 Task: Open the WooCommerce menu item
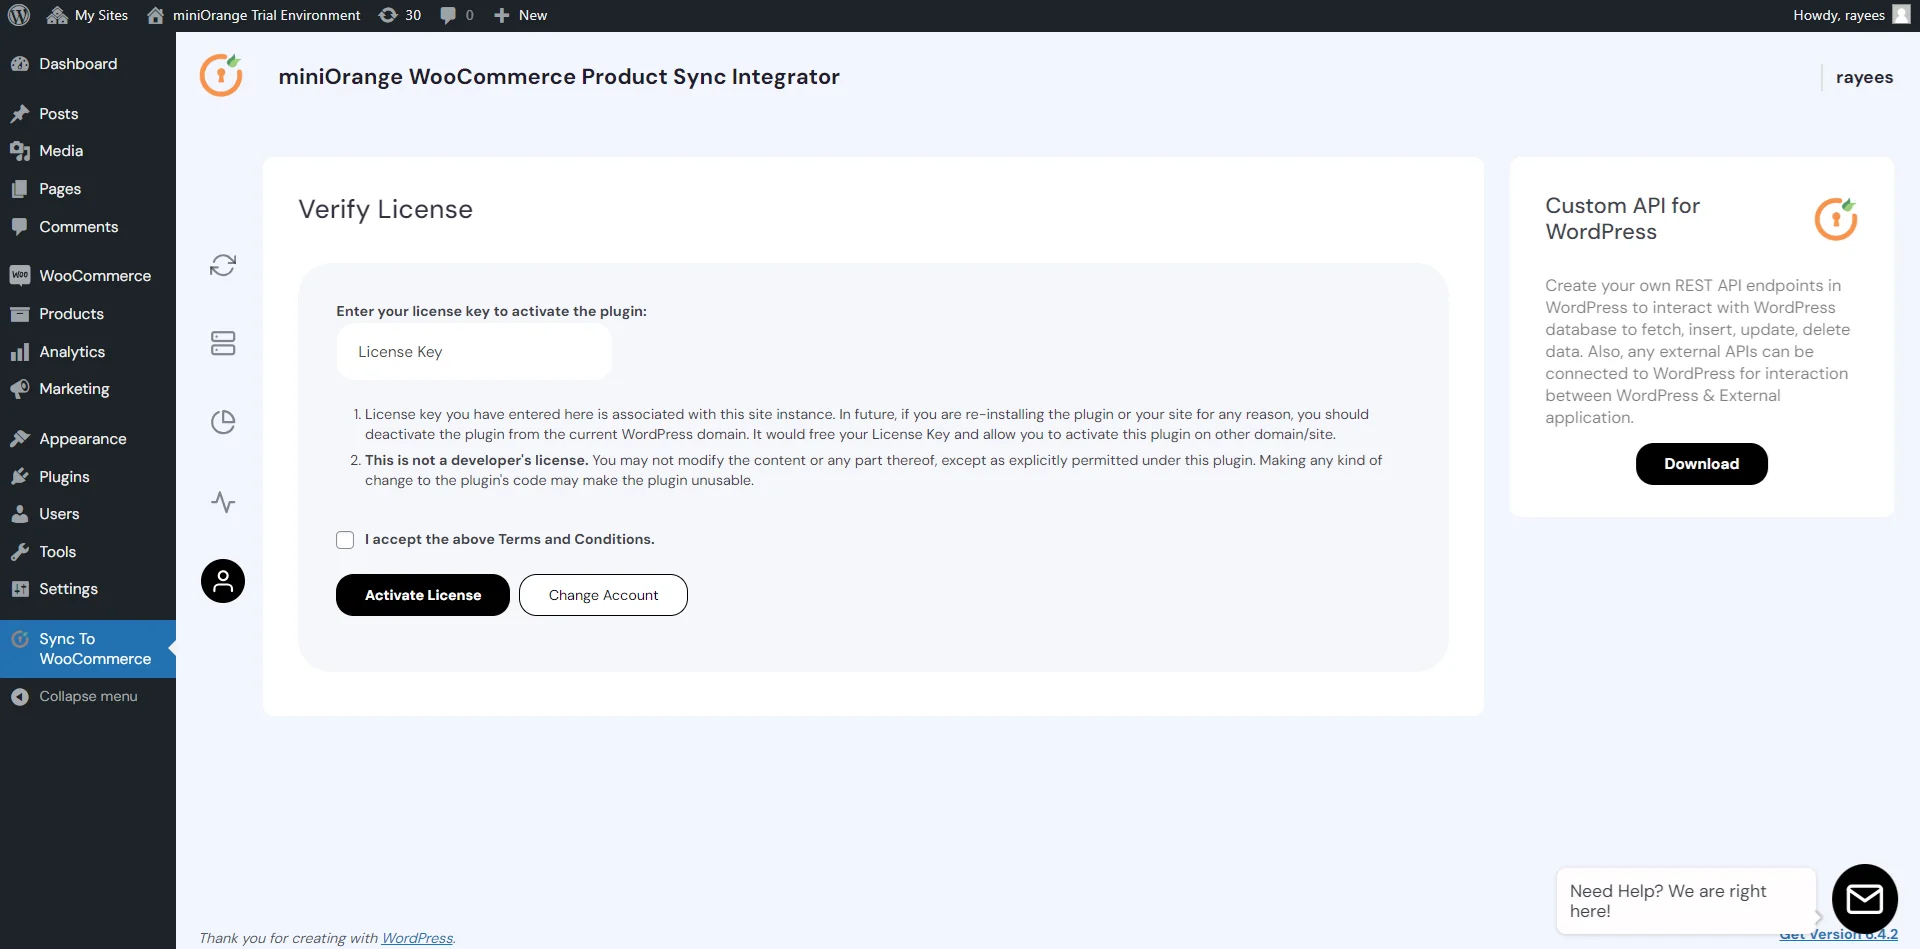[88, 276]
